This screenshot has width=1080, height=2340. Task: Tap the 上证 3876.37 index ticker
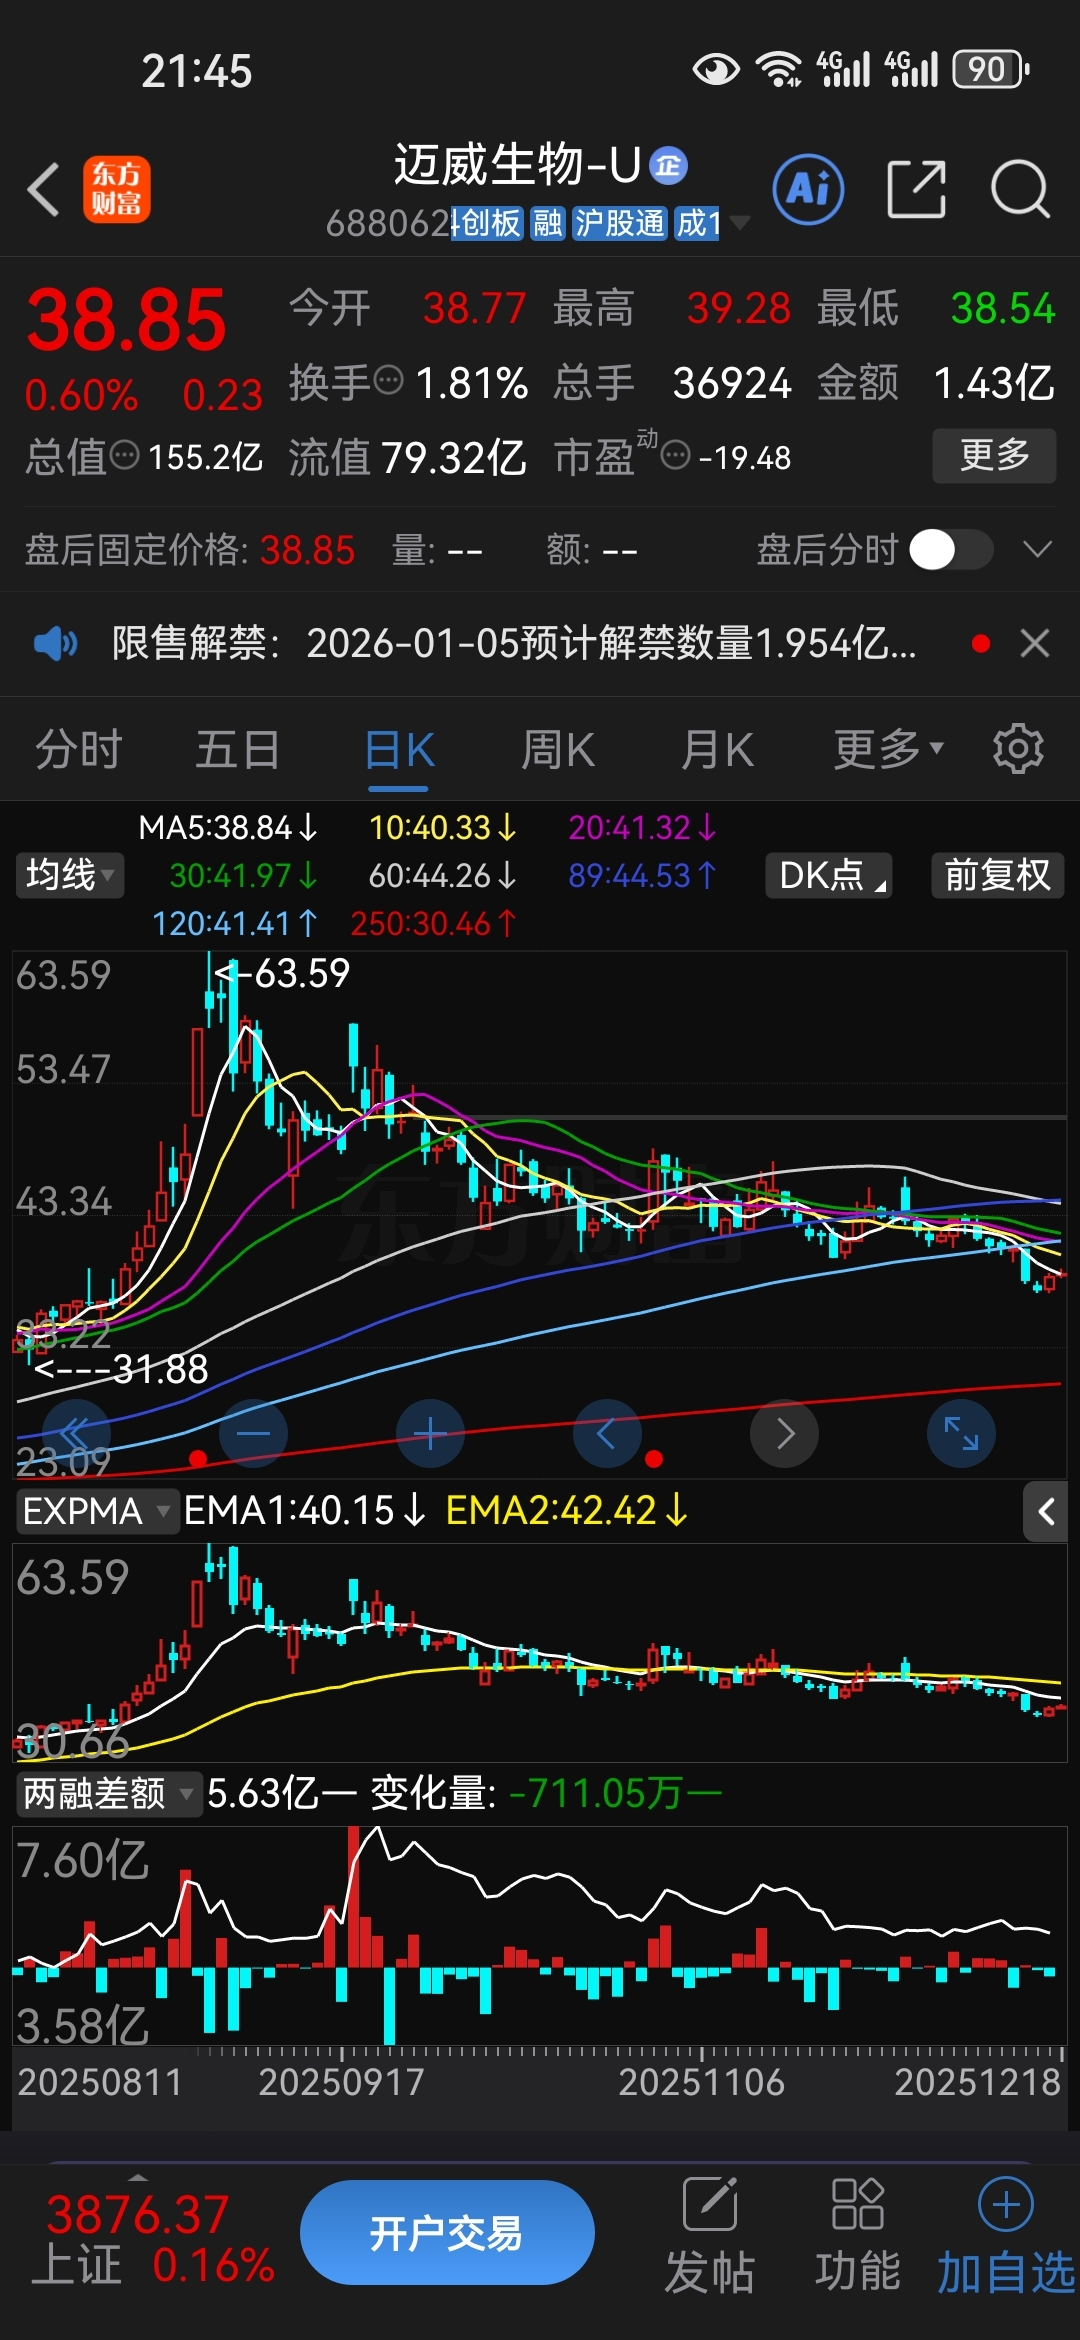pos(153,2240)
